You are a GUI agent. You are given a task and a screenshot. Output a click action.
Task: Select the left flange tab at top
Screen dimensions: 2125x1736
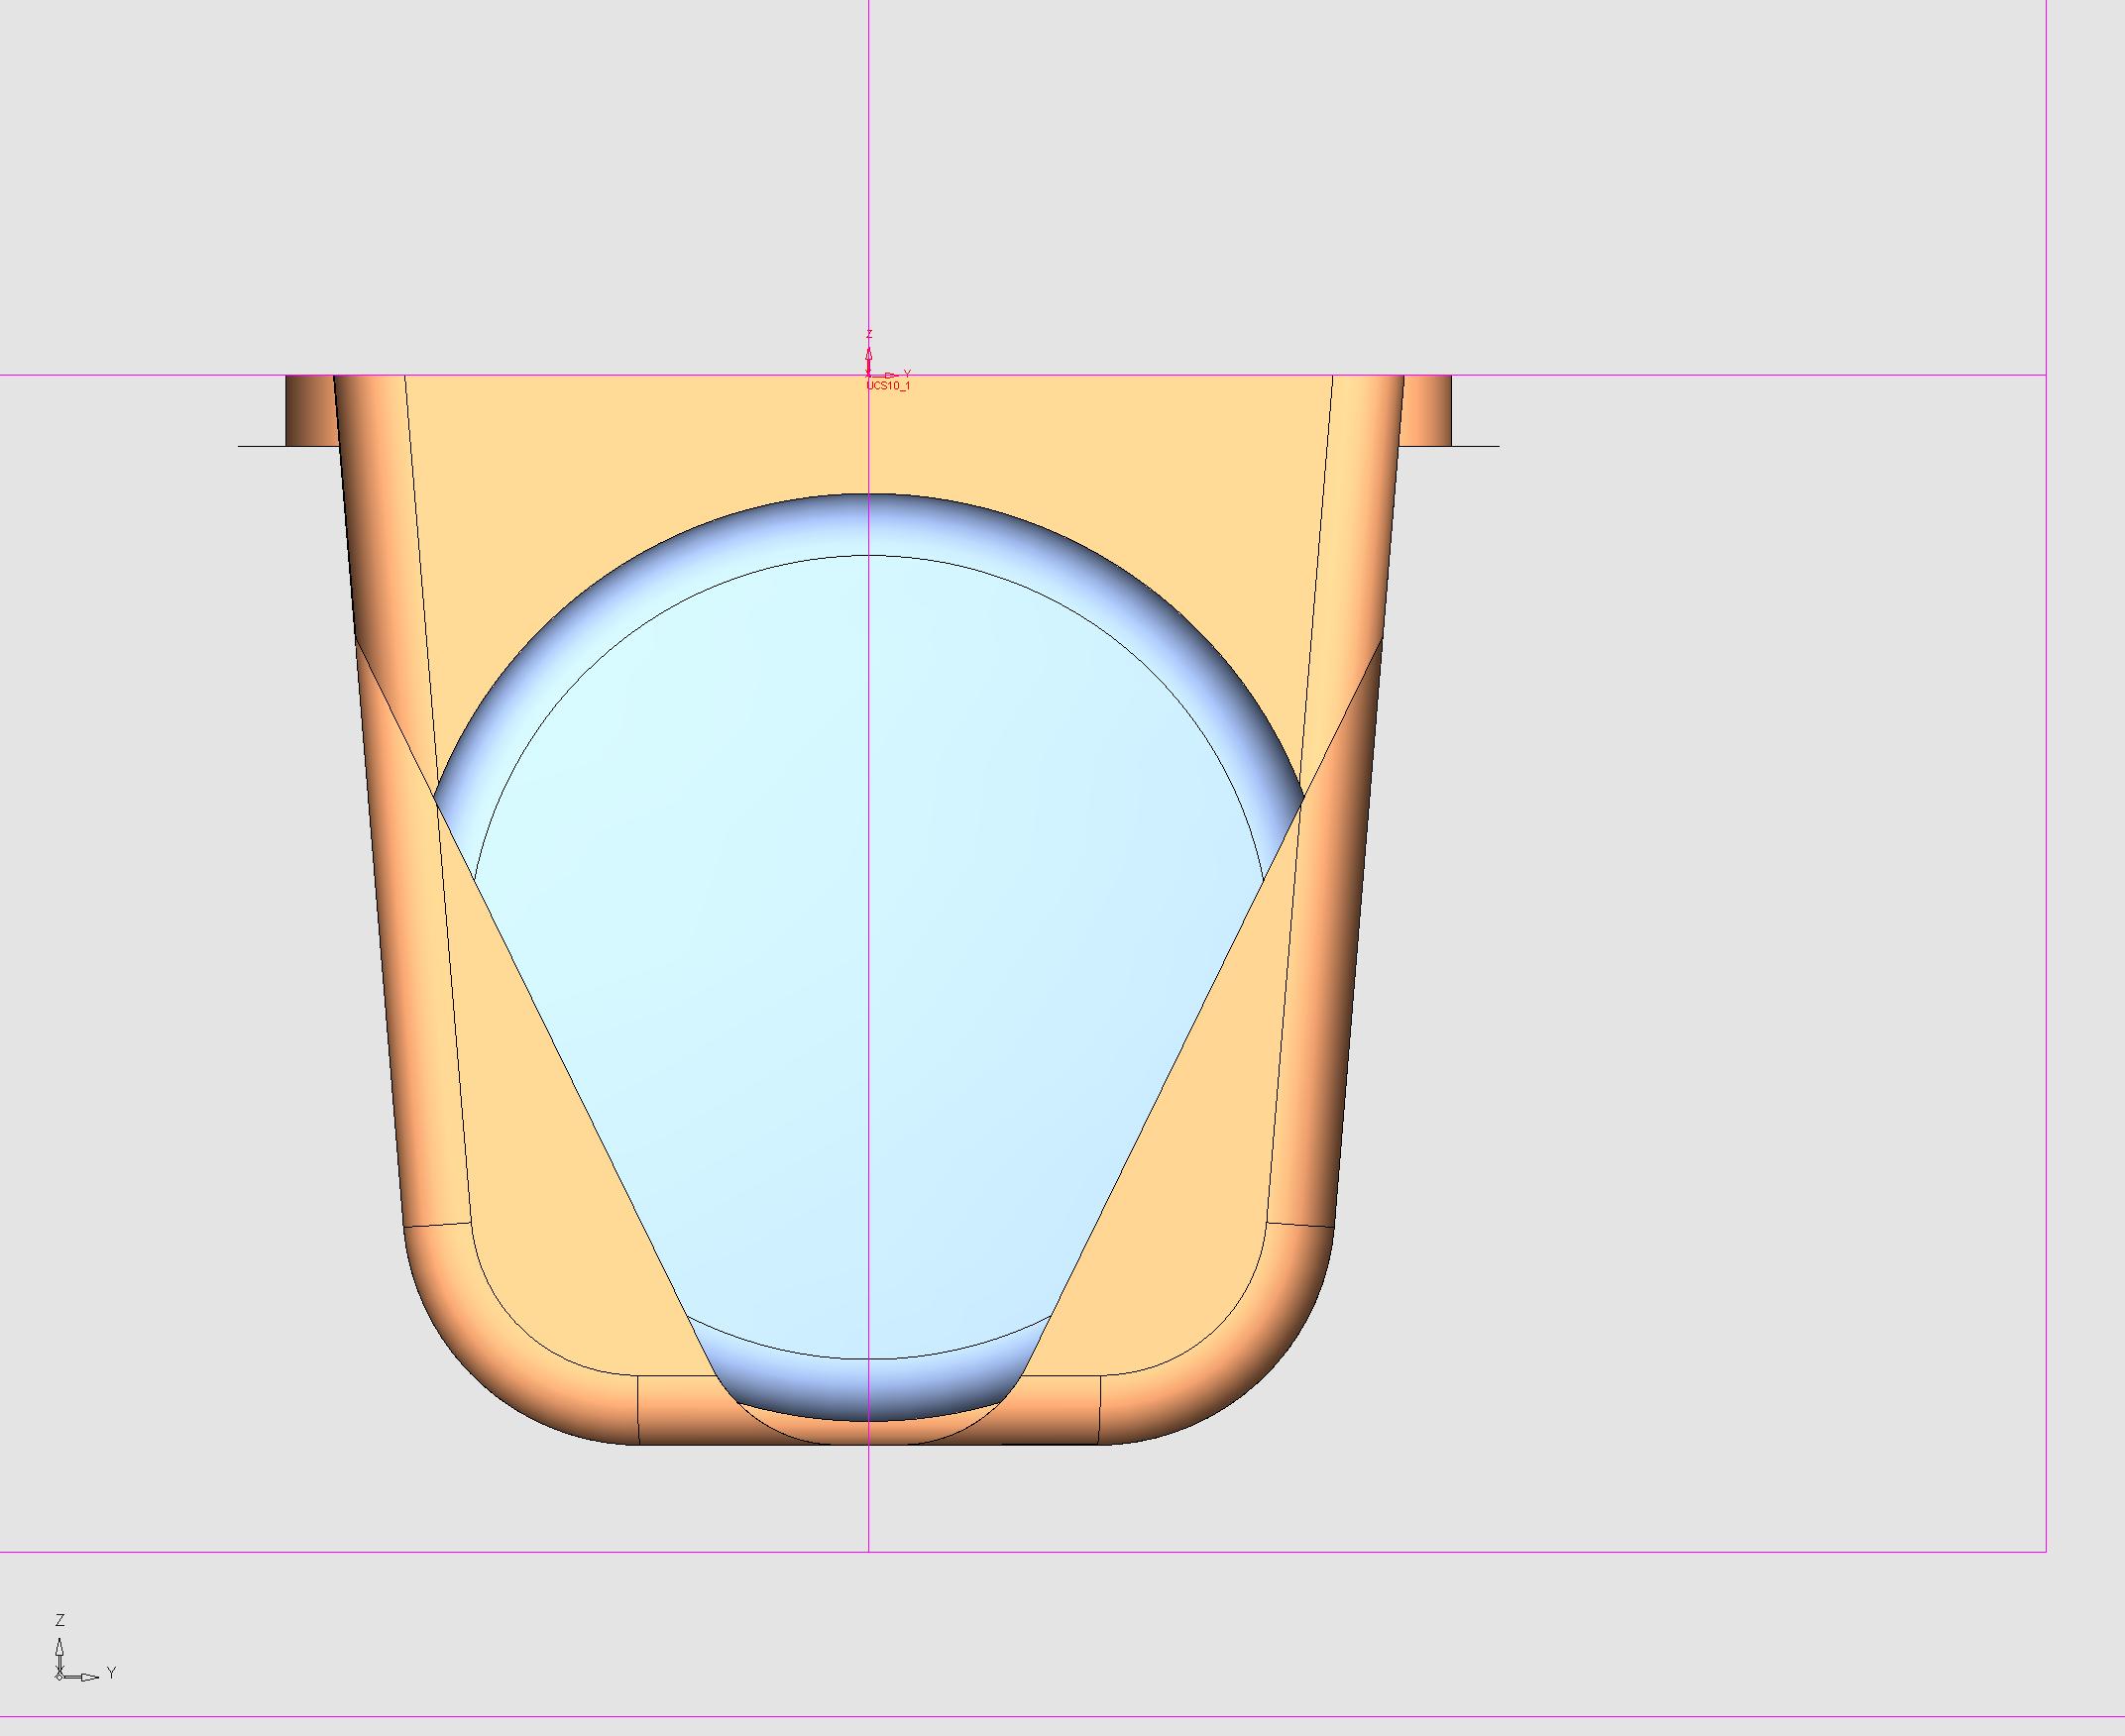point(308,410)
